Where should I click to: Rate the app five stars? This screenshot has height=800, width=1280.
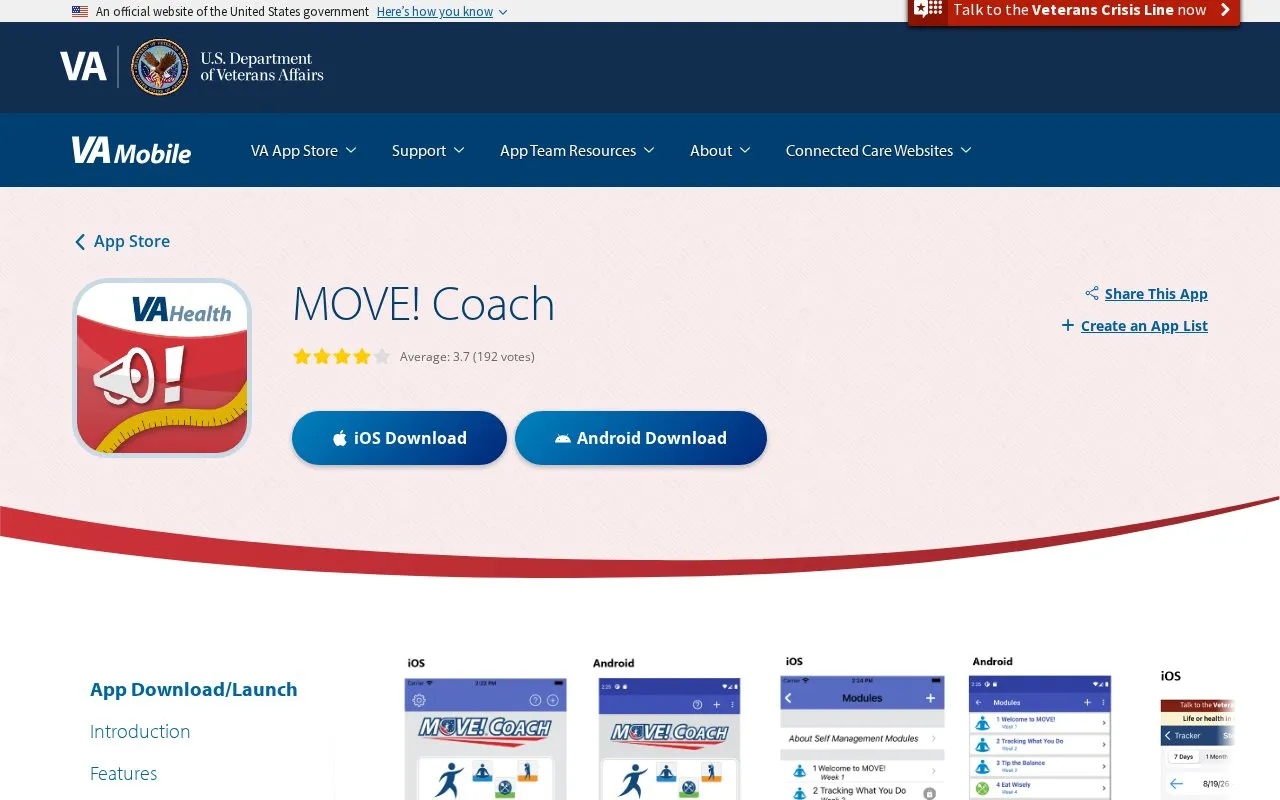[x=381, y=356]
